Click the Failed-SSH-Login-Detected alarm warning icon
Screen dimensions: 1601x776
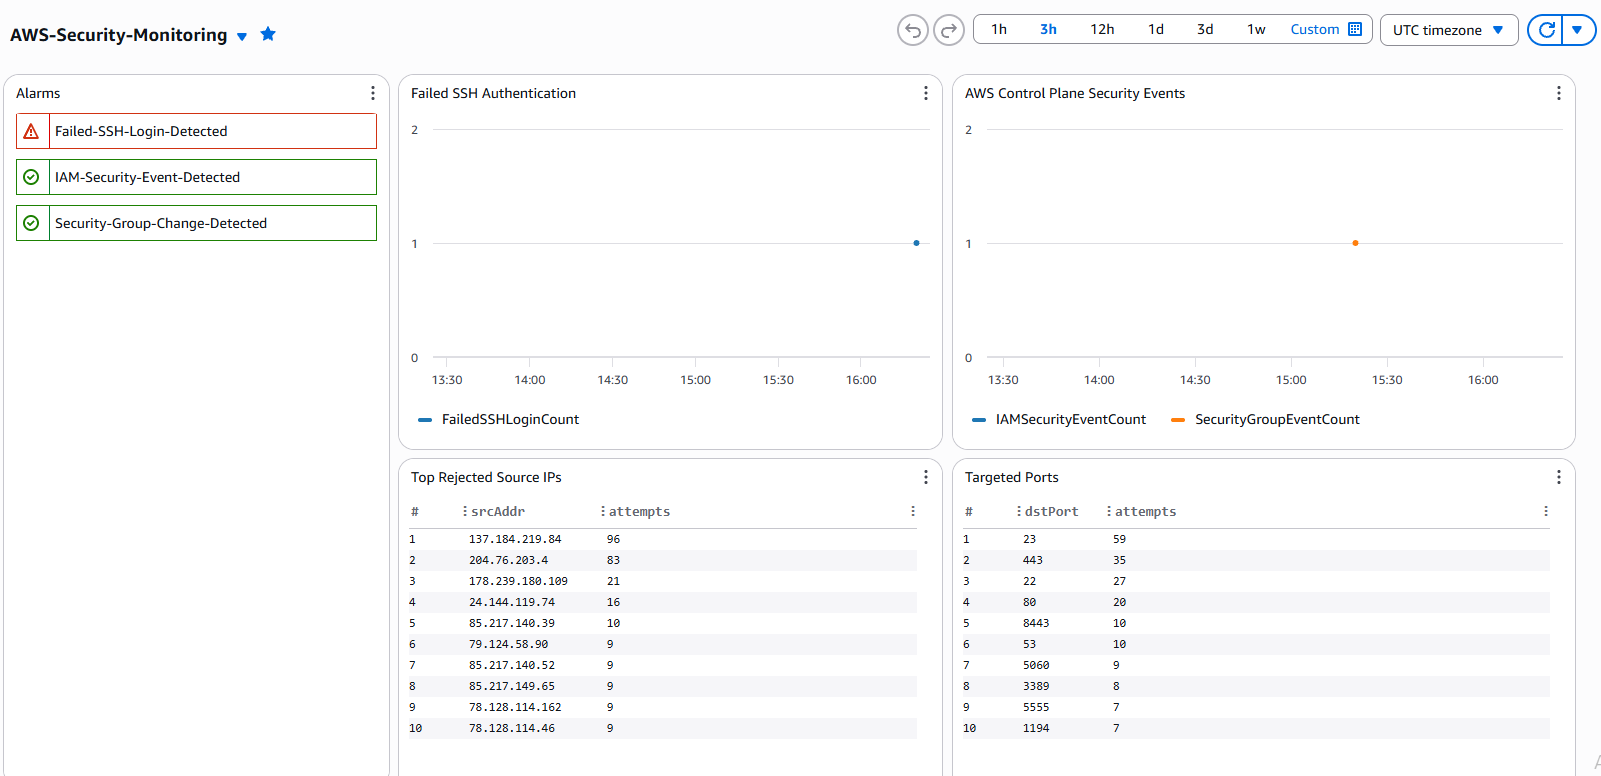point(32,131)
